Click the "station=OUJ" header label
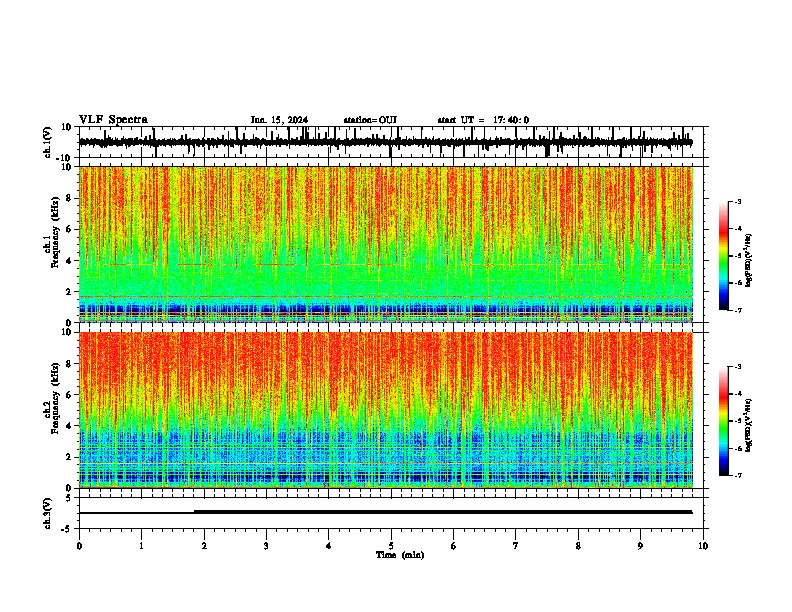The image size is (792, 612). click(370, 120)
